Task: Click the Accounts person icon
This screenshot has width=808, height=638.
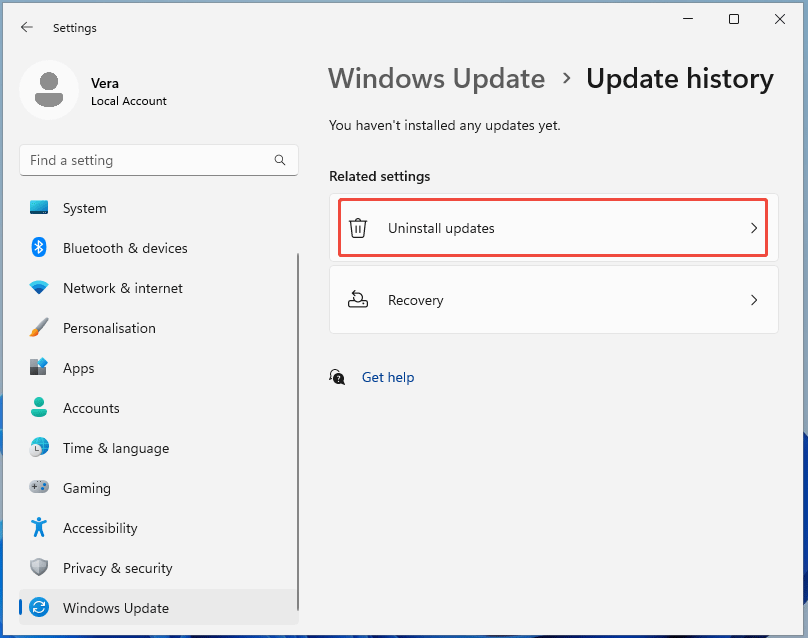Action: pos(39,408)
